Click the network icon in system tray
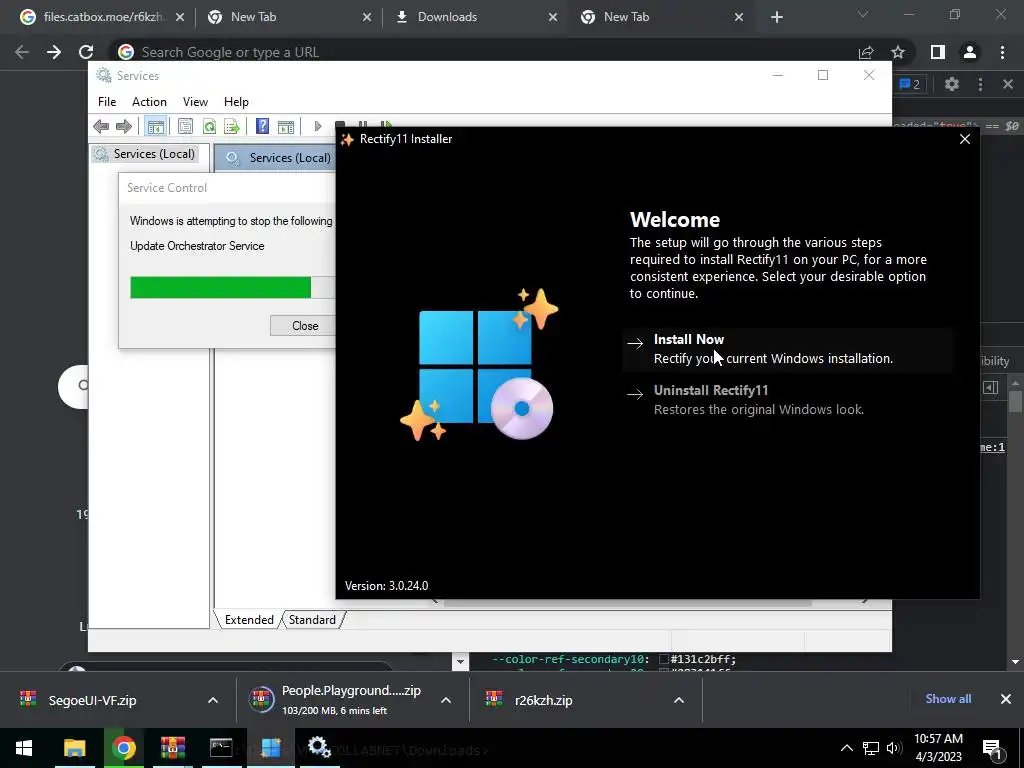The image size is (1024, 768). 871,748
